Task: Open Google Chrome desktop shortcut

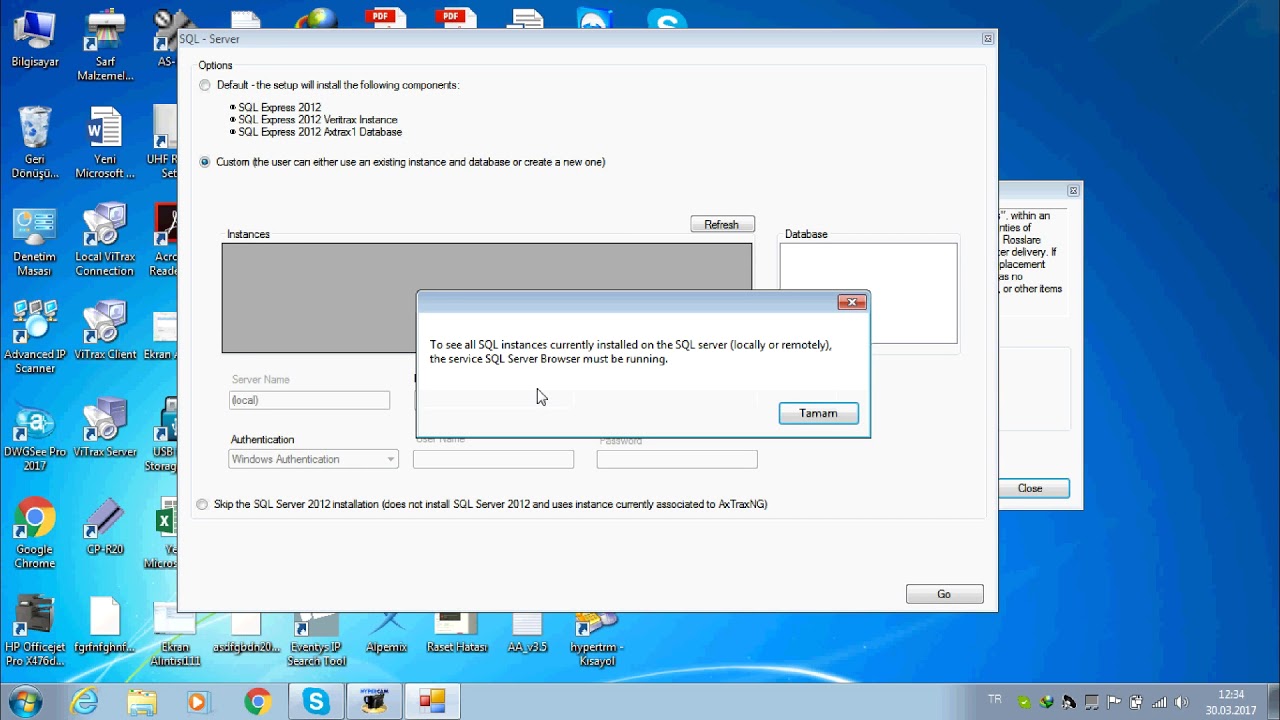Action: coord(35,533)
